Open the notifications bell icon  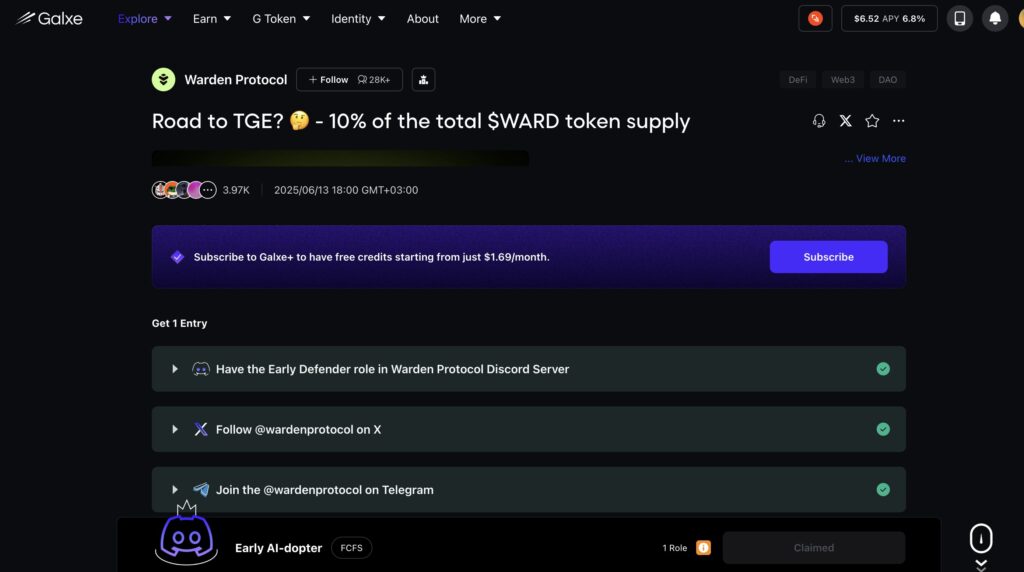point(995,18)
